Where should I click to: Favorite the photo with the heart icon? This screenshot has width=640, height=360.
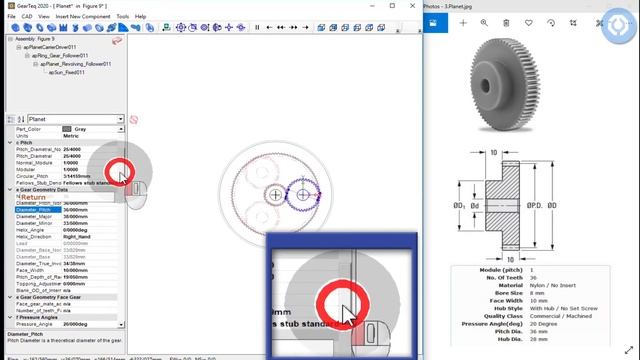point(529,23)
